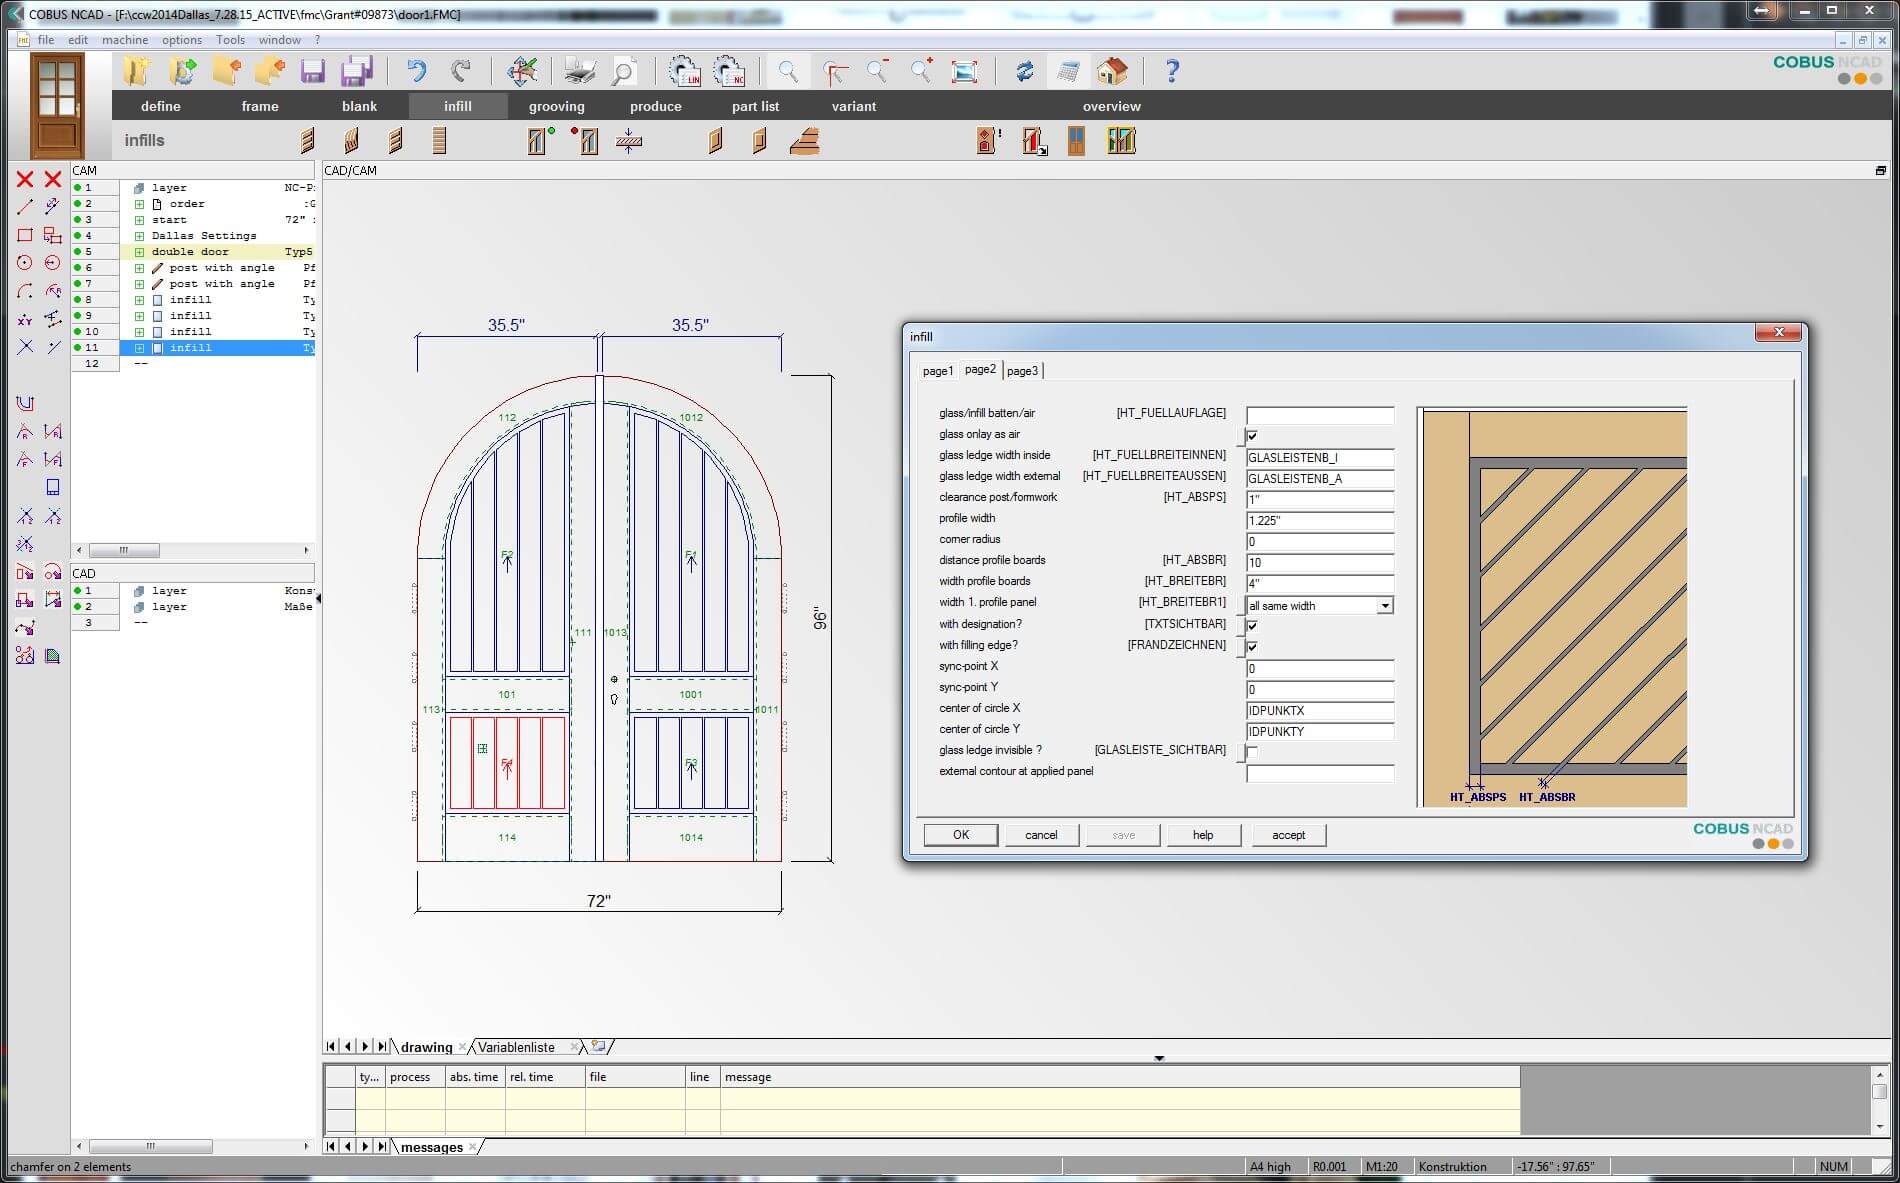Uncheck the glass onlay as air checkbox
Image resolution: width=1900 pixels, height=1183 pixels.
click(1252, 436)
